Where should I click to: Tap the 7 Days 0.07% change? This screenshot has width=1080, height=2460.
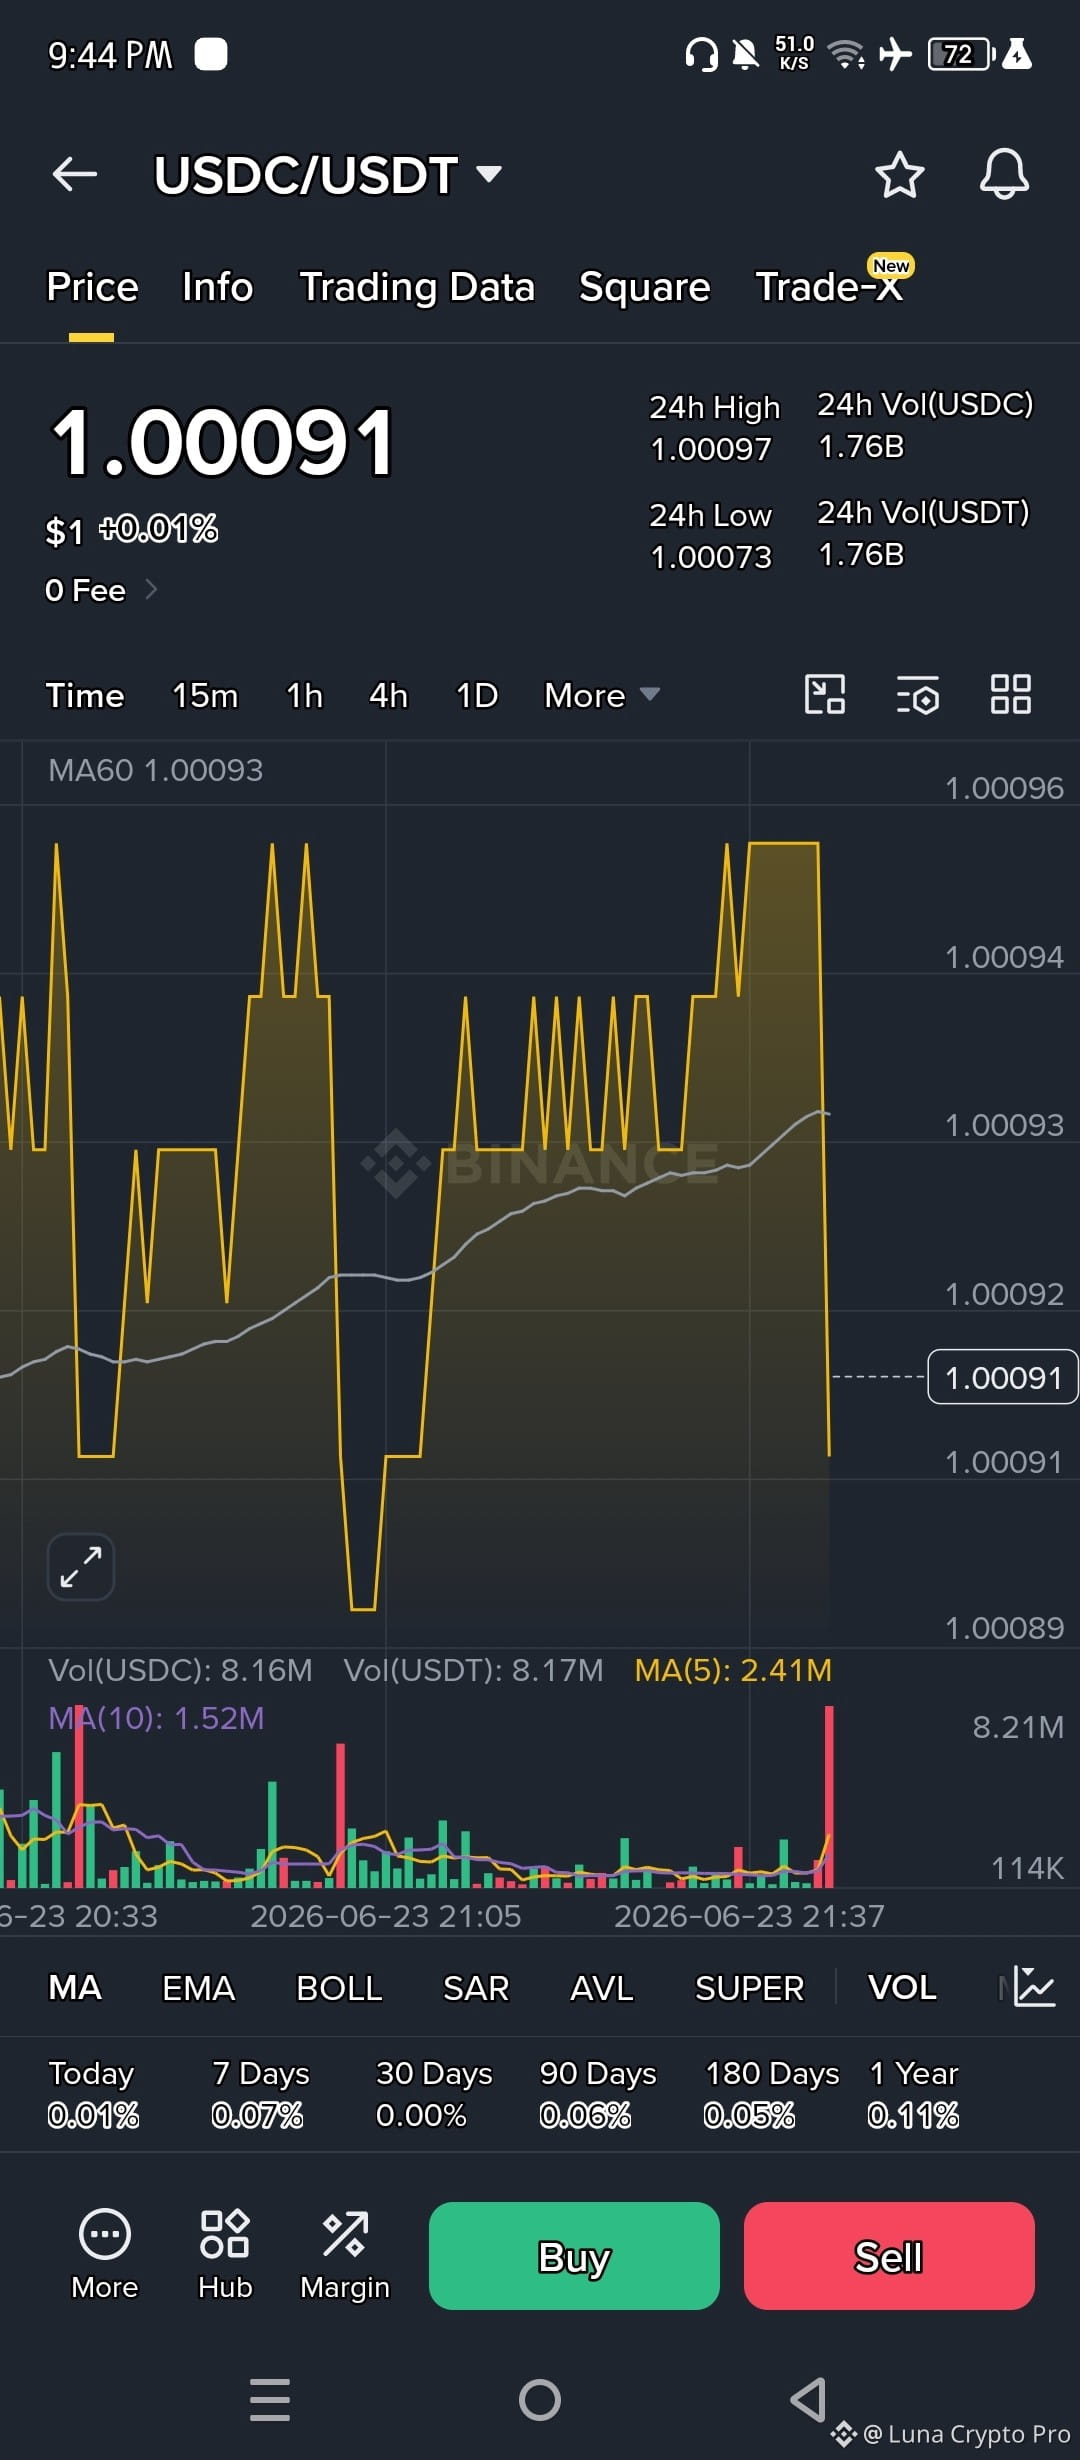tap(260, 2094)
